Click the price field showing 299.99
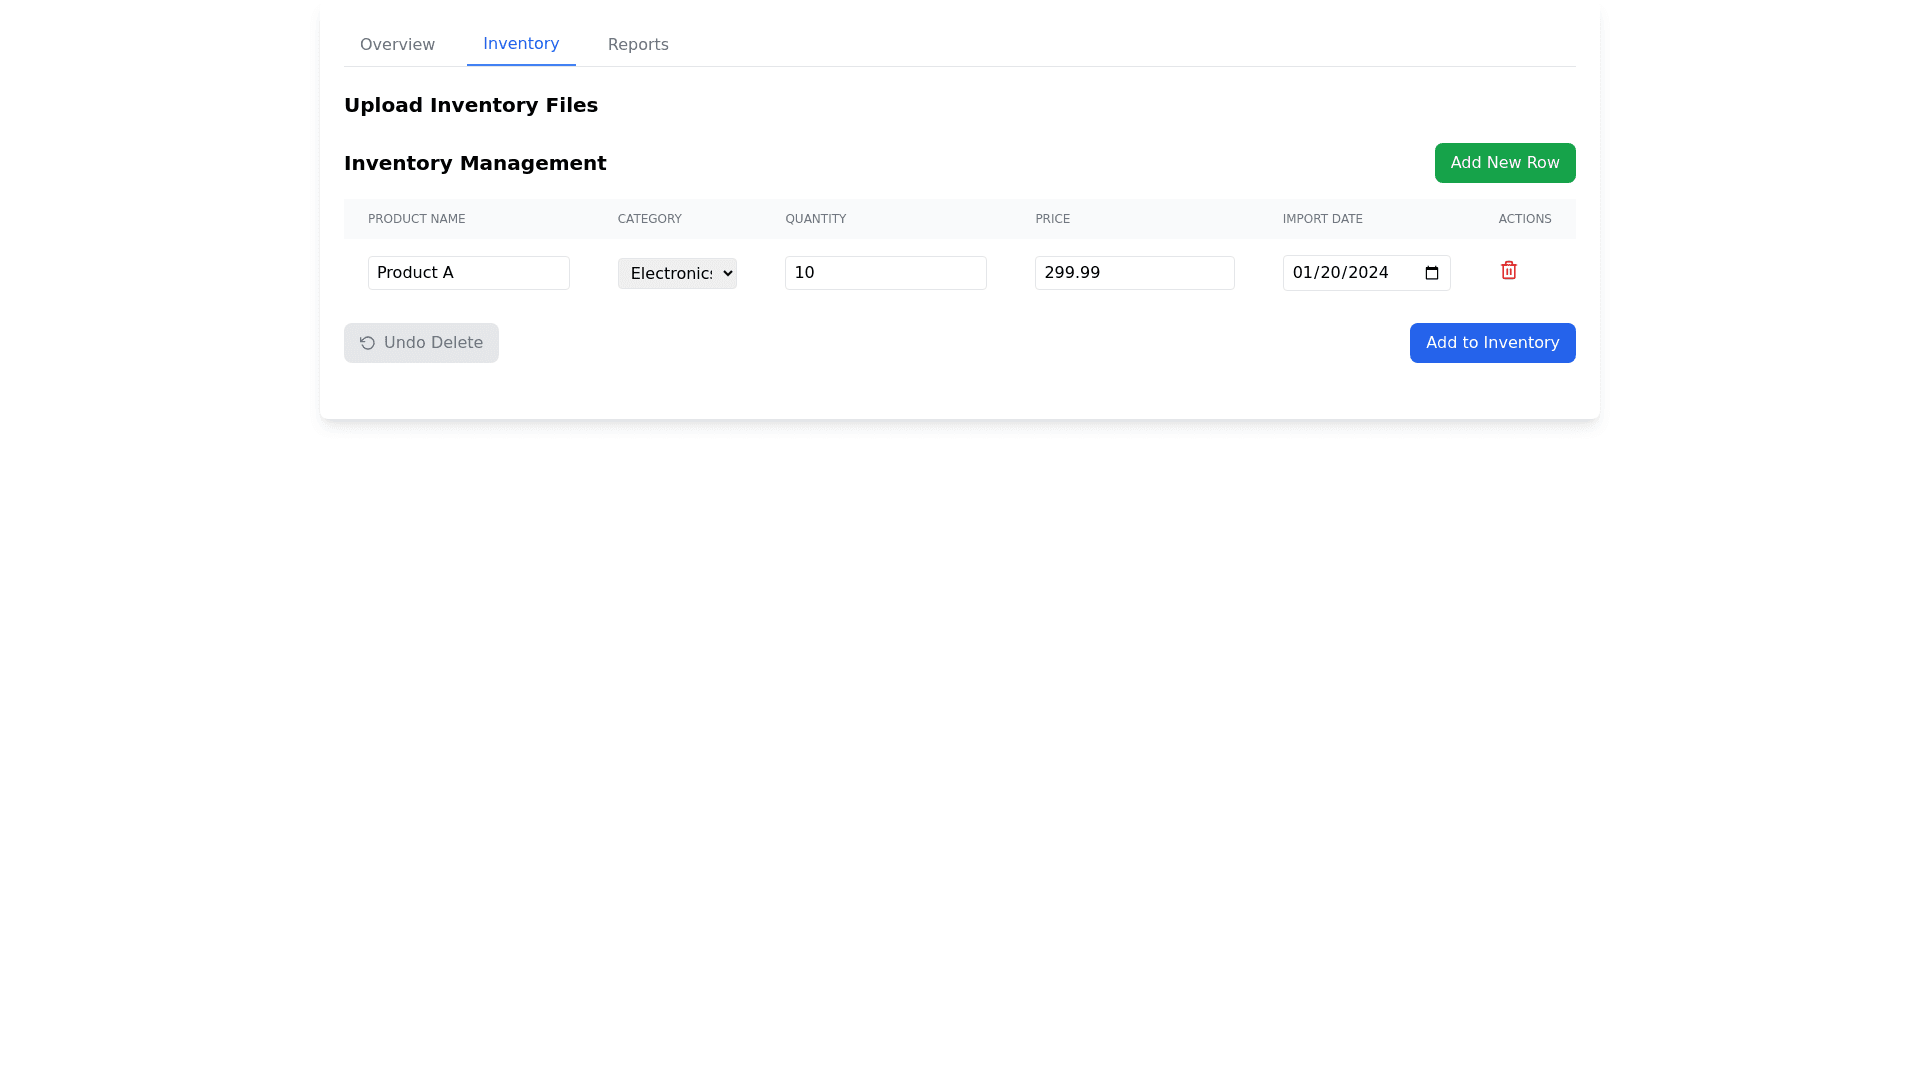 (1134, 273)
